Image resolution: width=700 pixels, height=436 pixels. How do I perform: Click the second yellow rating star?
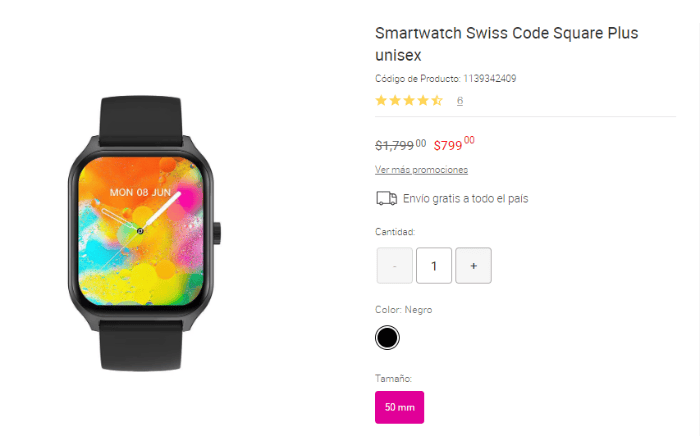(395, 100)
